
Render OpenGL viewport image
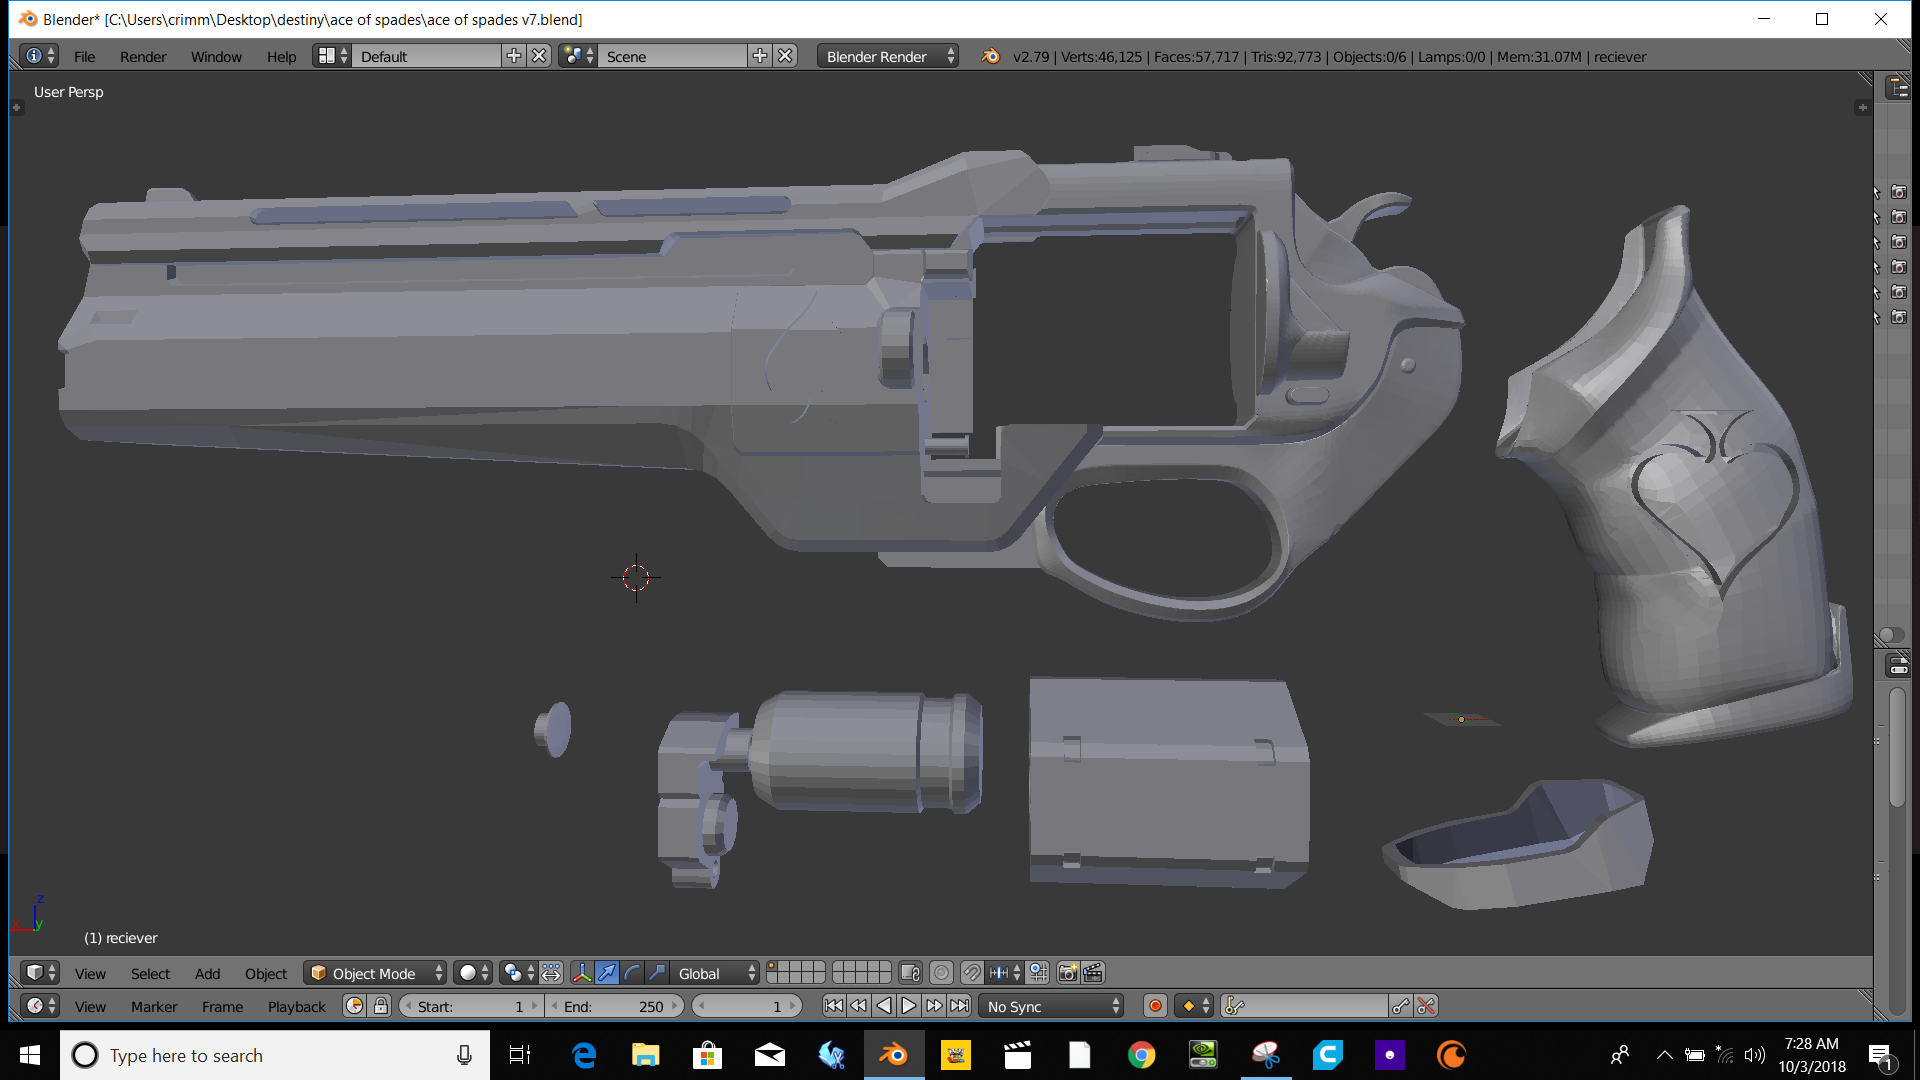(x=1068, y=973)
